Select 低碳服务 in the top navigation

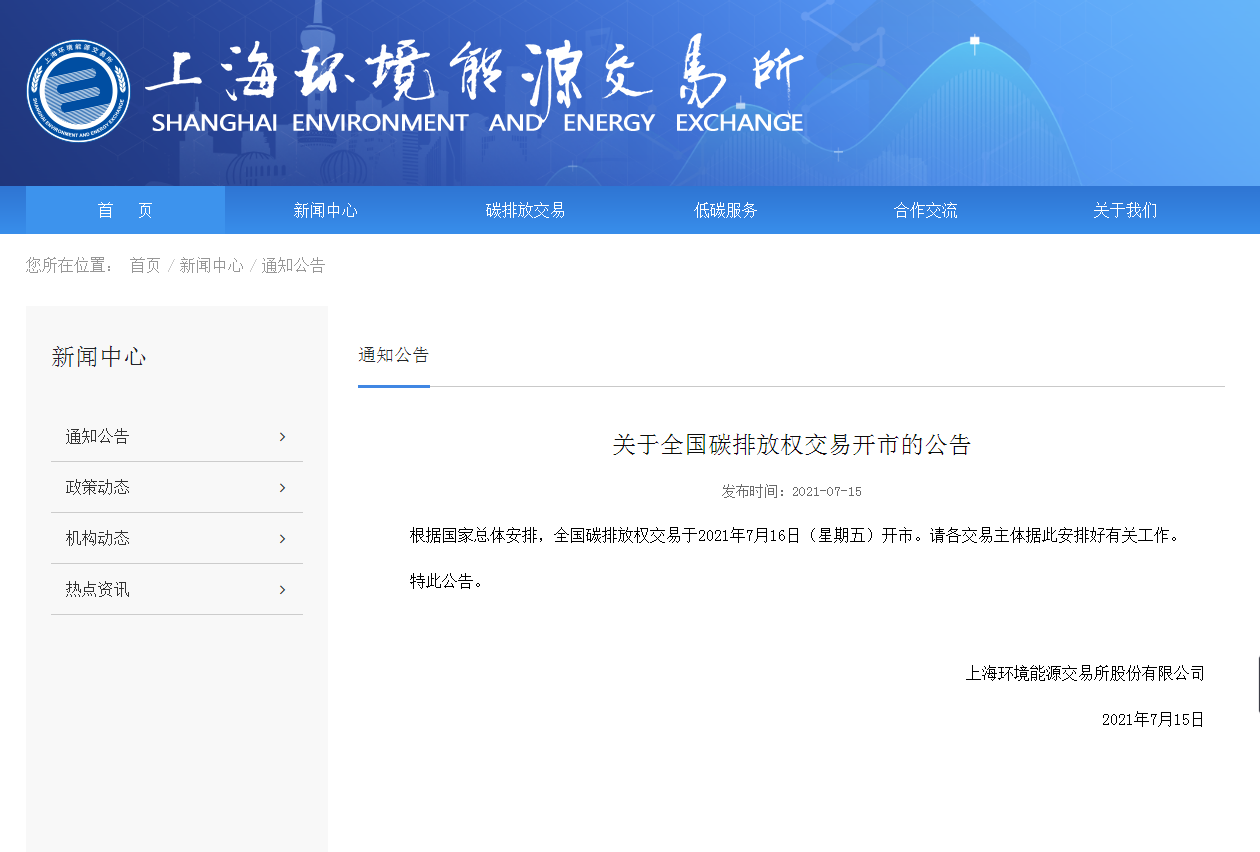pyautogui.click(x=725, y=210)
